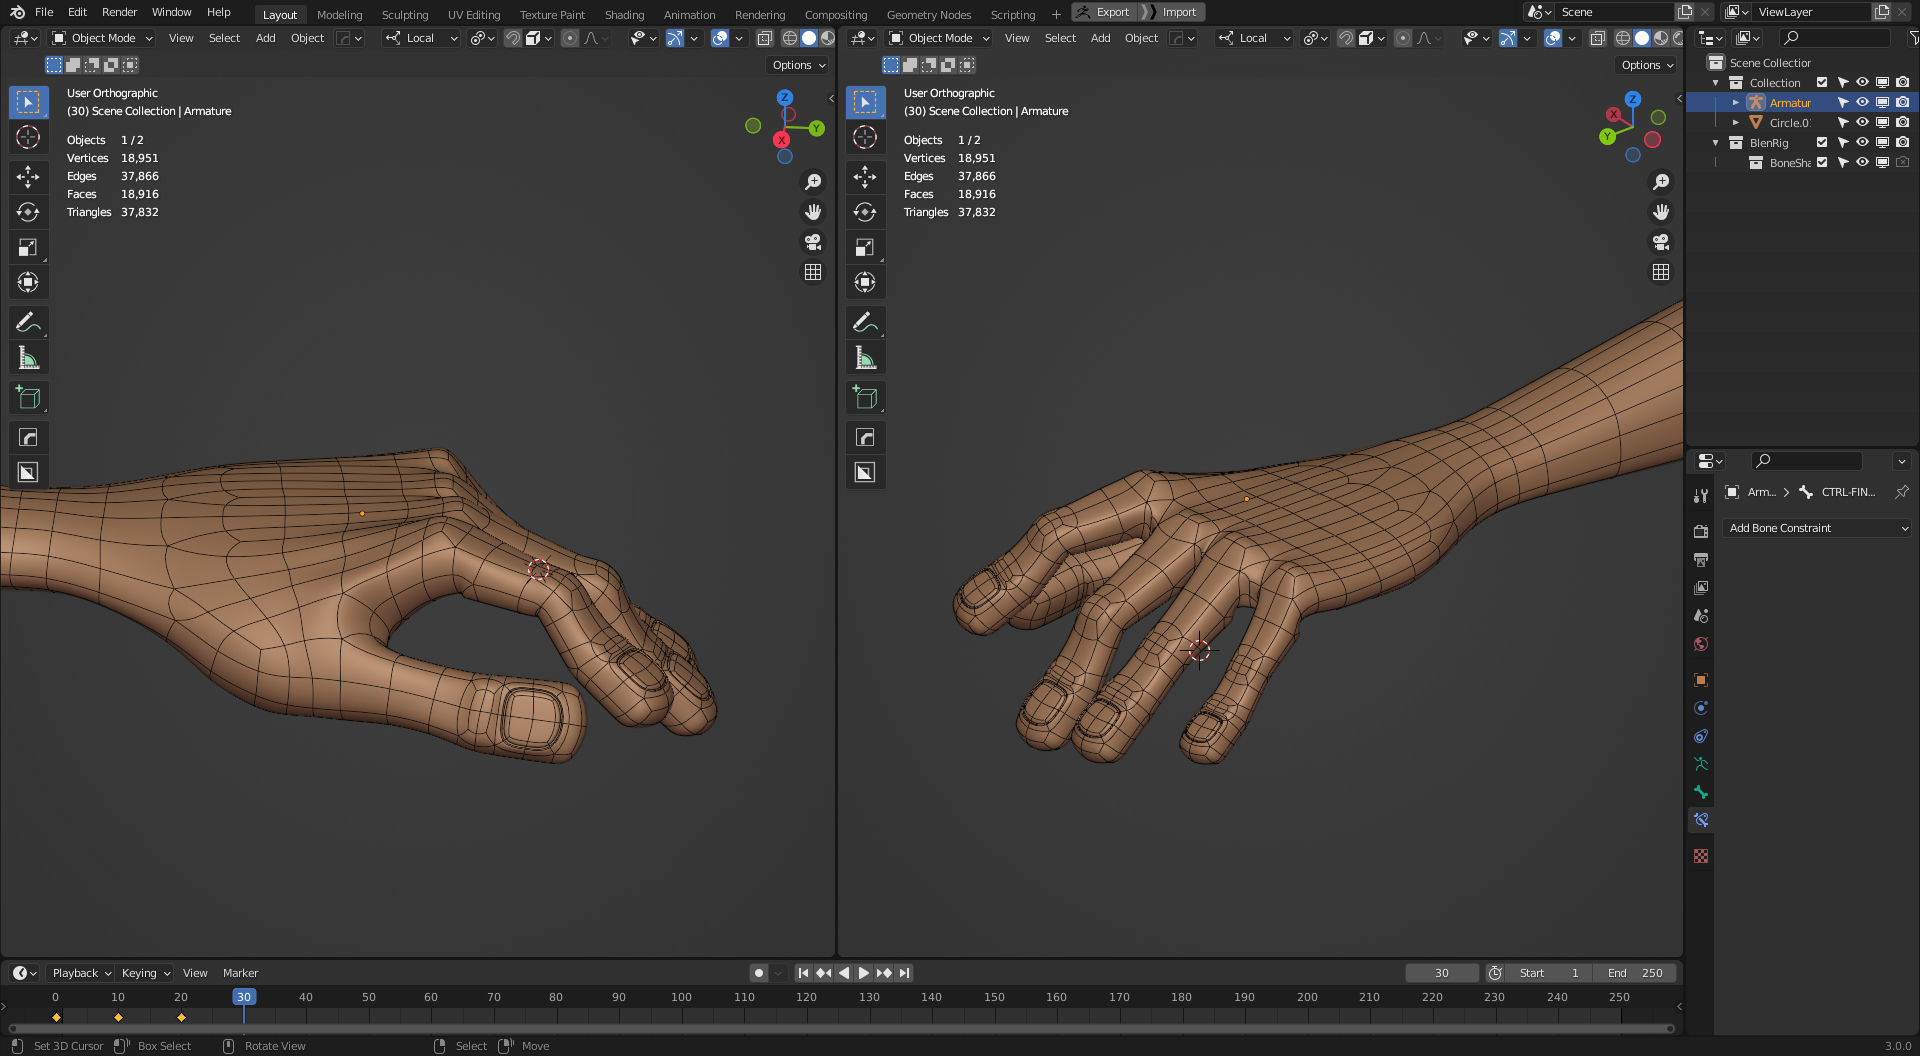The image size is (1920, 1056).
Task: Open Output properties tab
Action: (1701, 559)
